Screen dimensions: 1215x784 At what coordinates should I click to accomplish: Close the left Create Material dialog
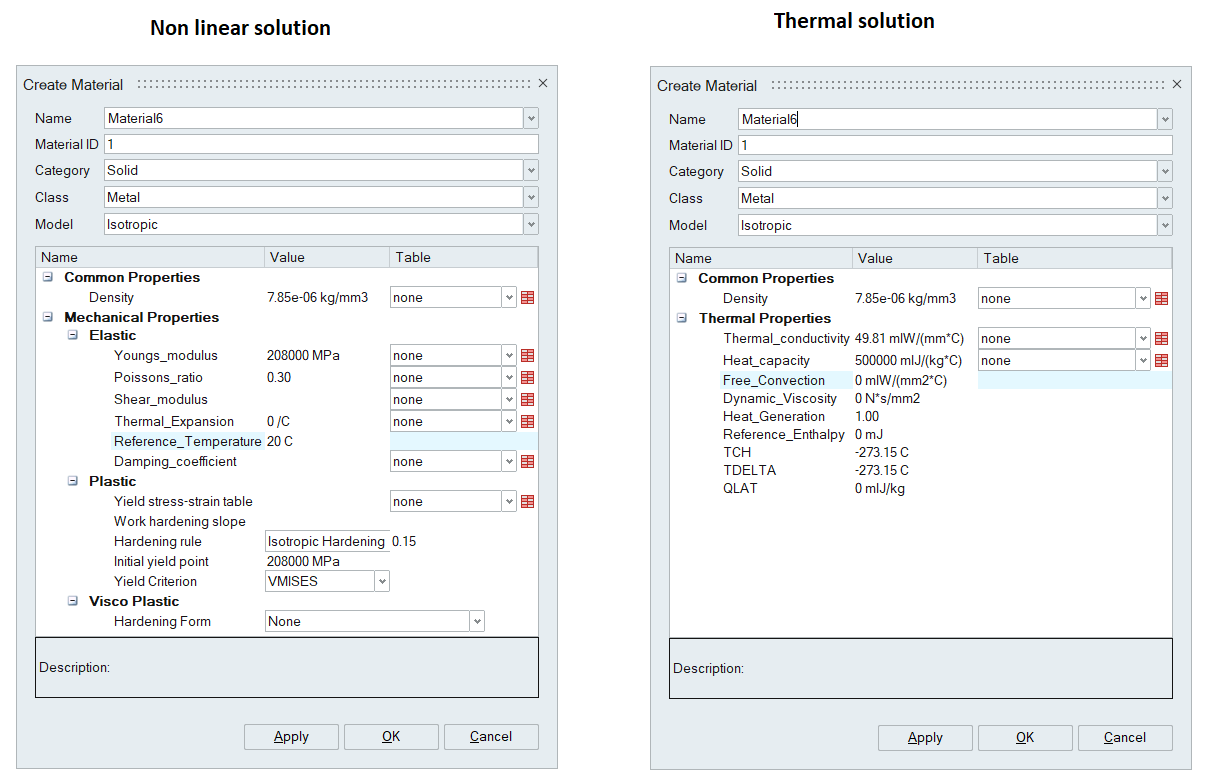click(x=543, y=84)
